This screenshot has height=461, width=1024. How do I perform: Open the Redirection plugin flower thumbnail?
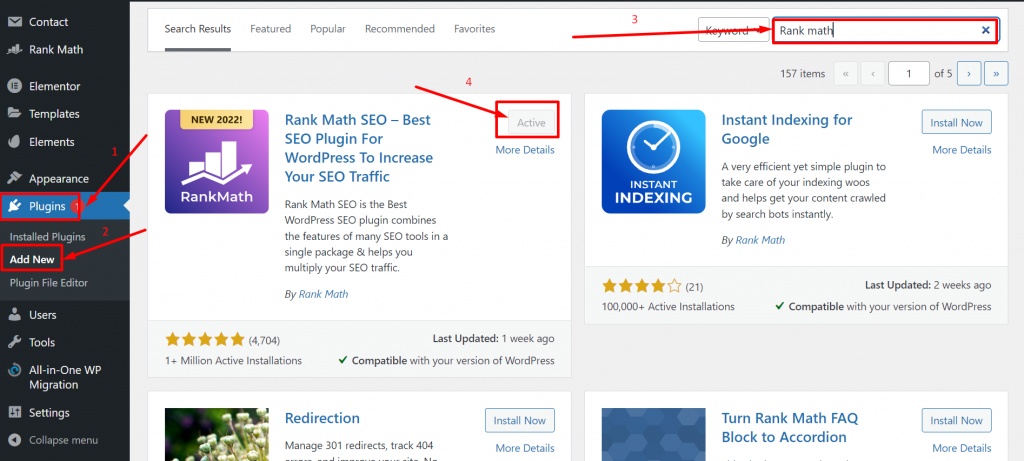pyautogui.click(x=217, y=434)
